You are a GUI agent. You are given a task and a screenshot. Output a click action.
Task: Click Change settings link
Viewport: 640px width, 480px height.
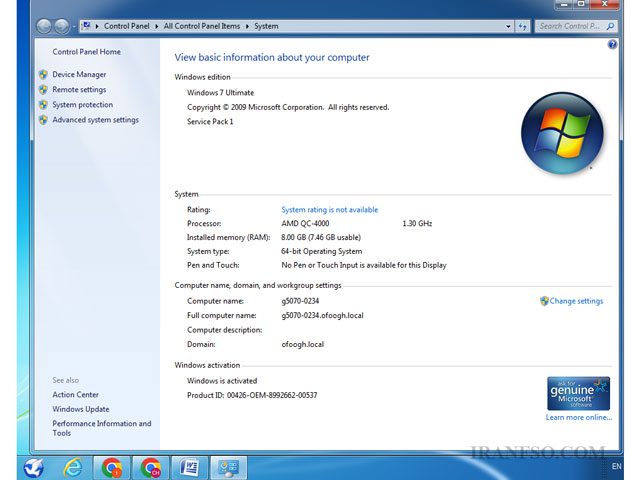click(x=576, y=301)
